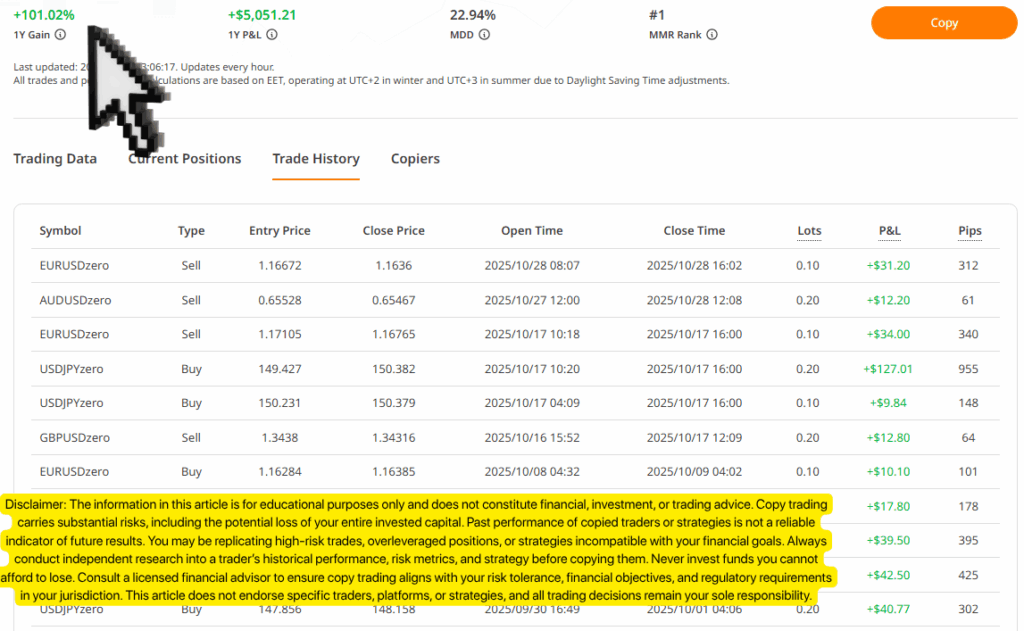Select the GBPUSDzero symbol in the table
Viewport: 1024px width, 631px height.
coord(75,438)
